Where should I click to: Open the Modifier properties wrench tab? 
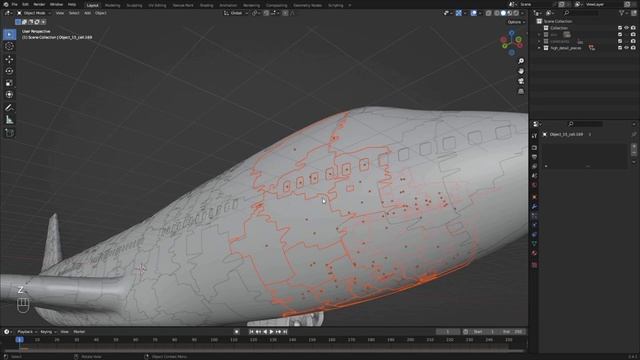(x=535, y=207)
